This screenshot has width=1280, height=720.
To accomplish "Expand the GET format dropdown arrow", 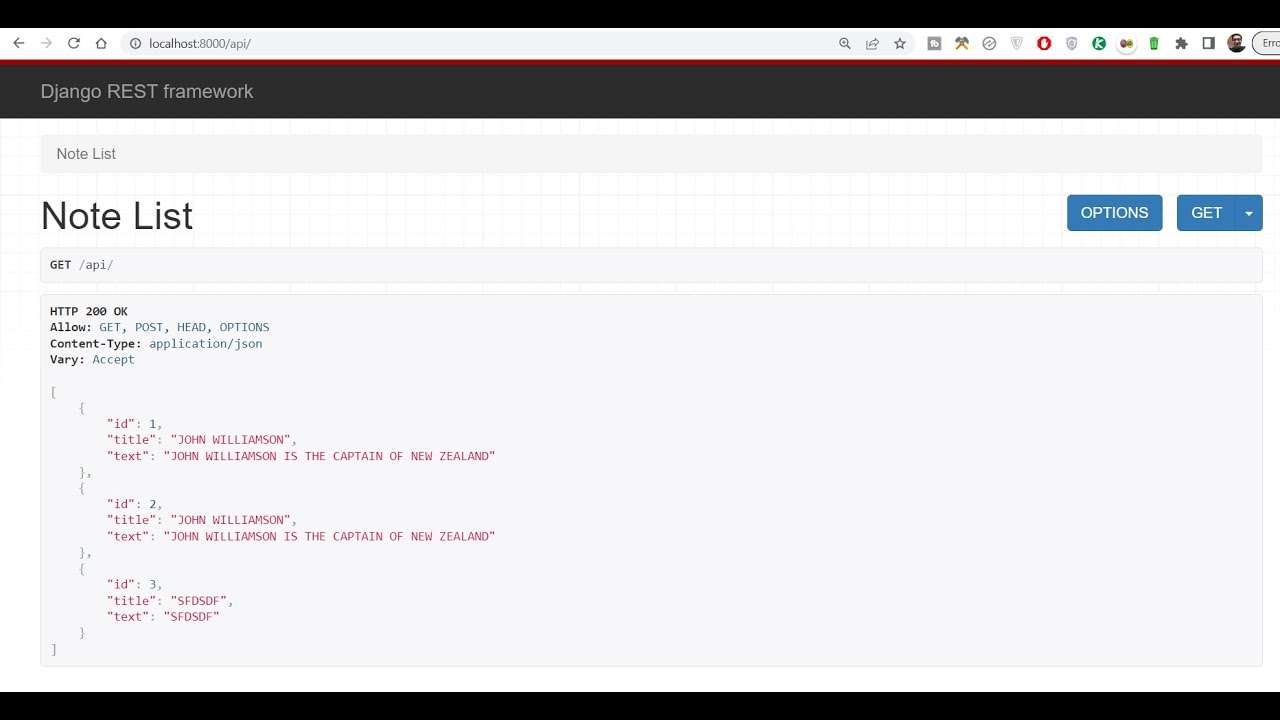I will [1249, 213].
